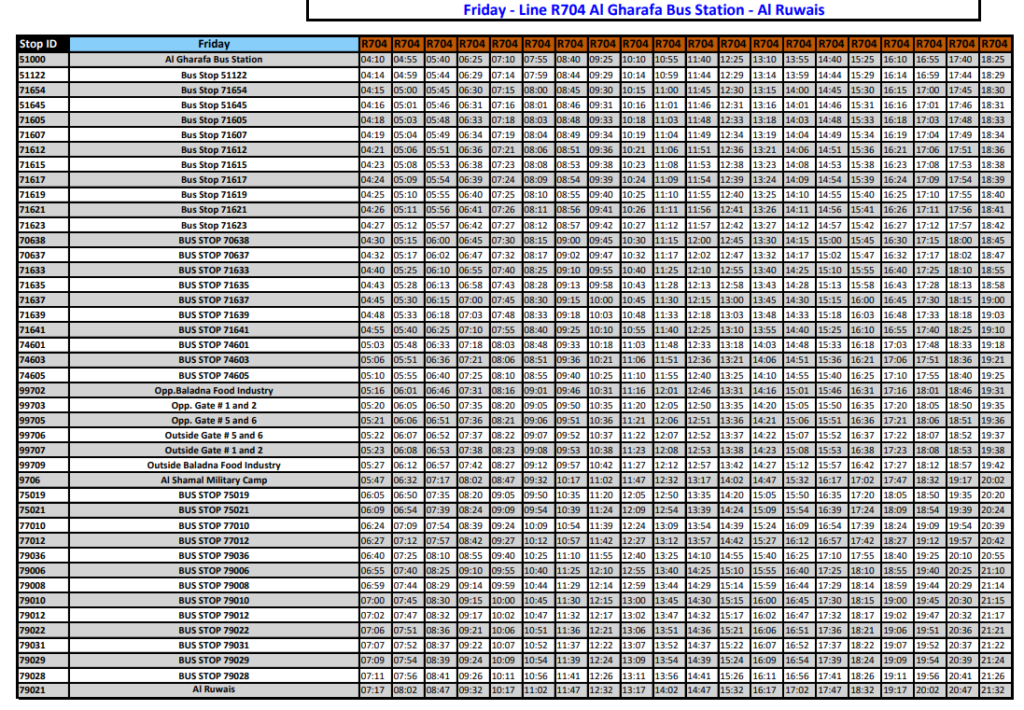Click the BUS STOP 70638 name cell

214,240
